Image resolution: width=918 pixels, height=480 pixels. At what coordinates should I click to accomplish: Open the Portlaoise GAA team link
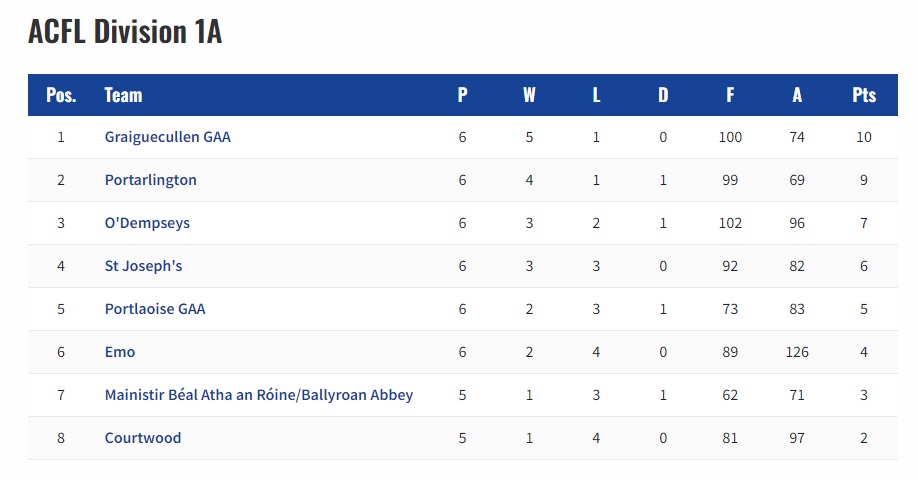(x=155, y=309)
